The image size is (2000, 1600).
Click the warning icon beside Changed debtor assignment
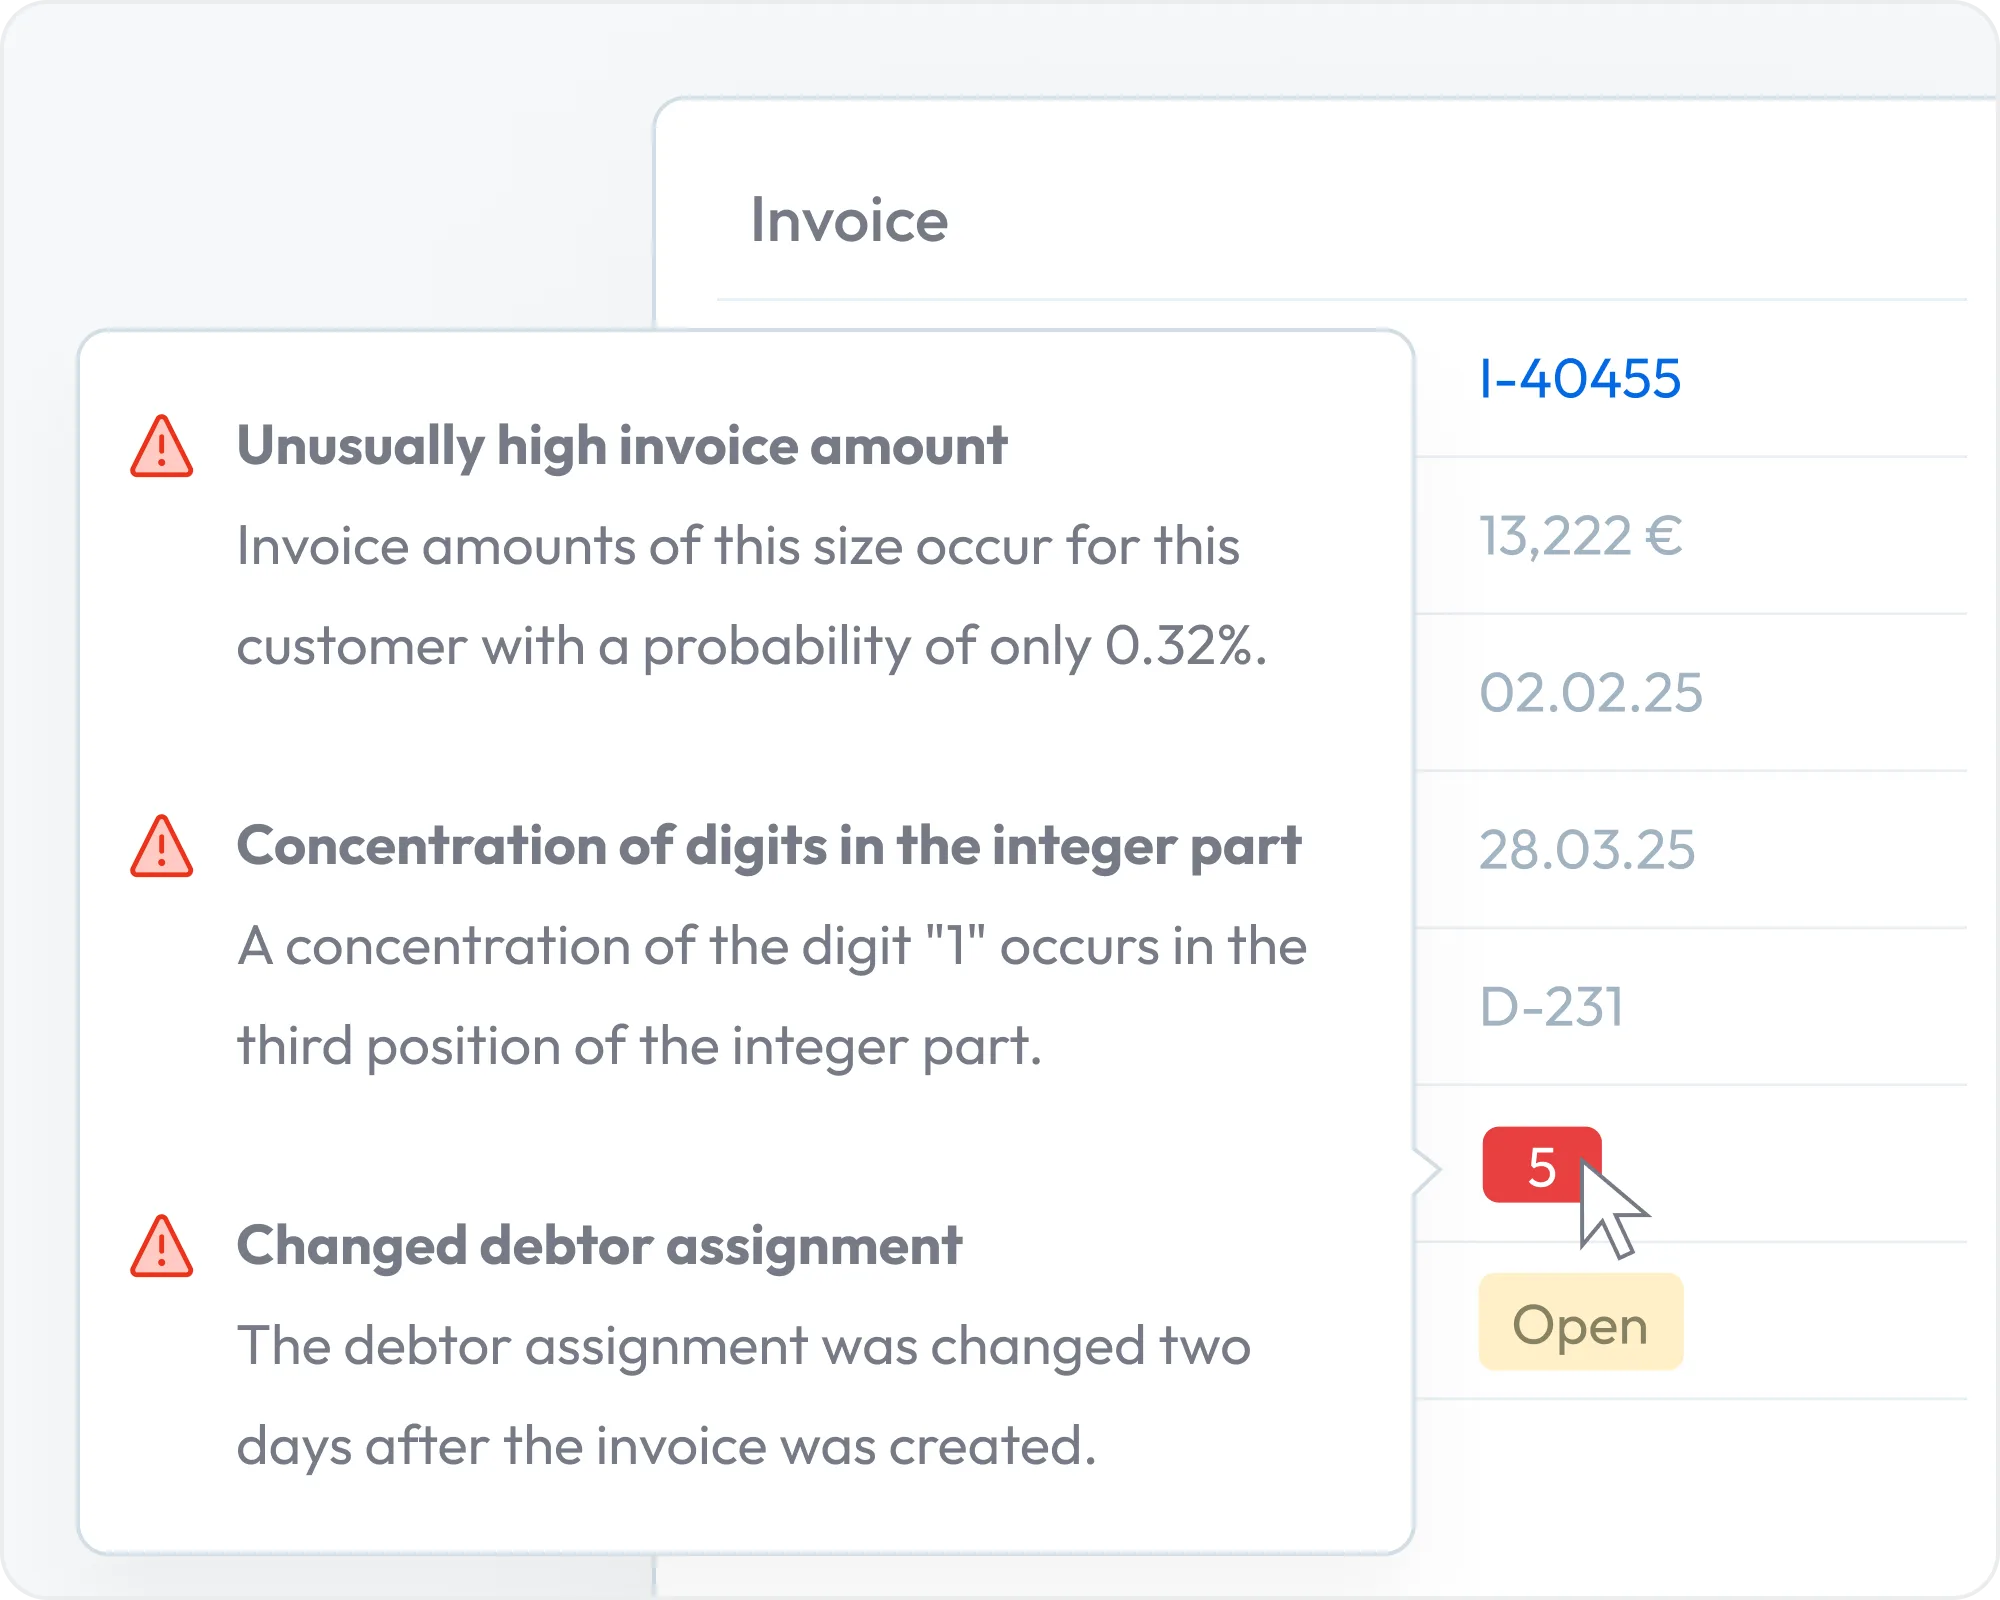(161, 1247)
